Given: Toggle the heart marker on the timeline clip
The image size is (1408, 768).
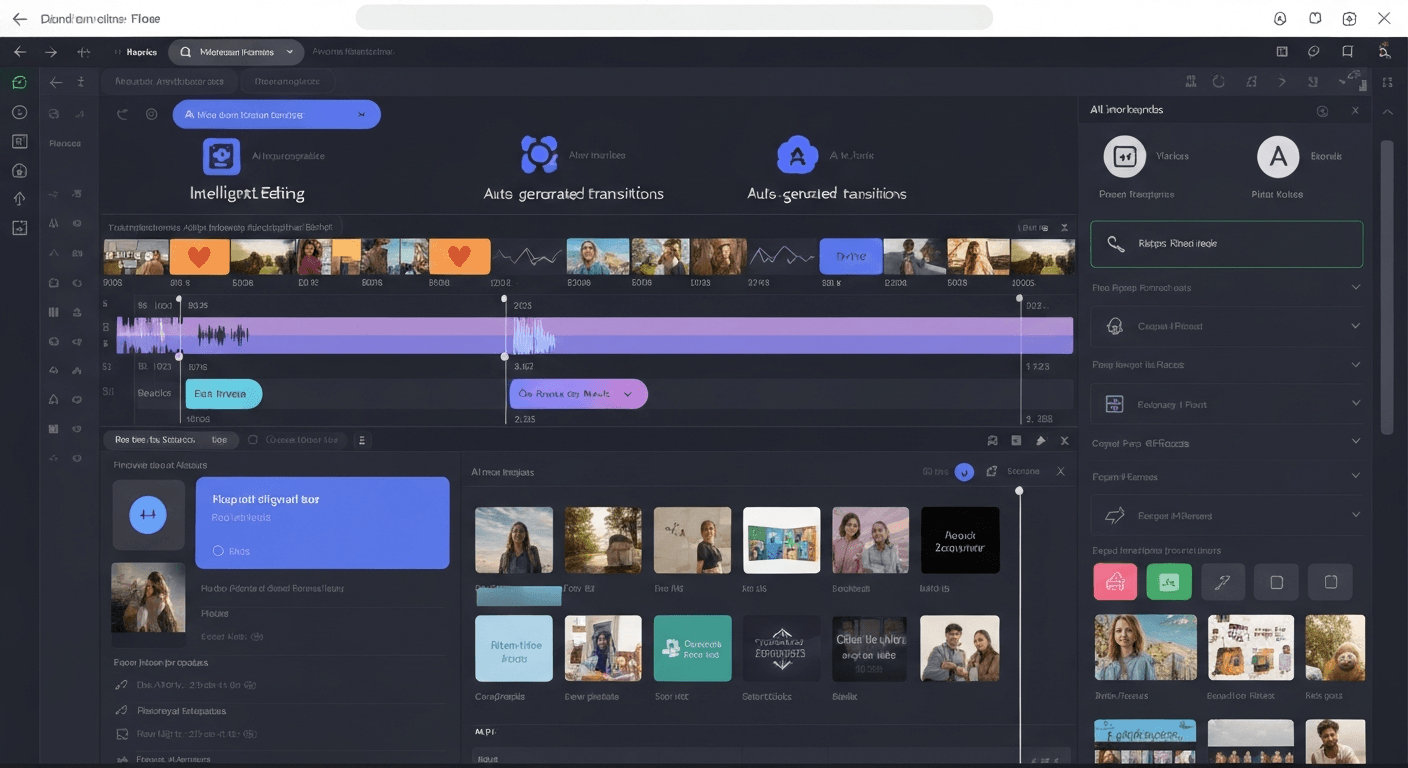Looking at the screenshot, I should [199, 256].
